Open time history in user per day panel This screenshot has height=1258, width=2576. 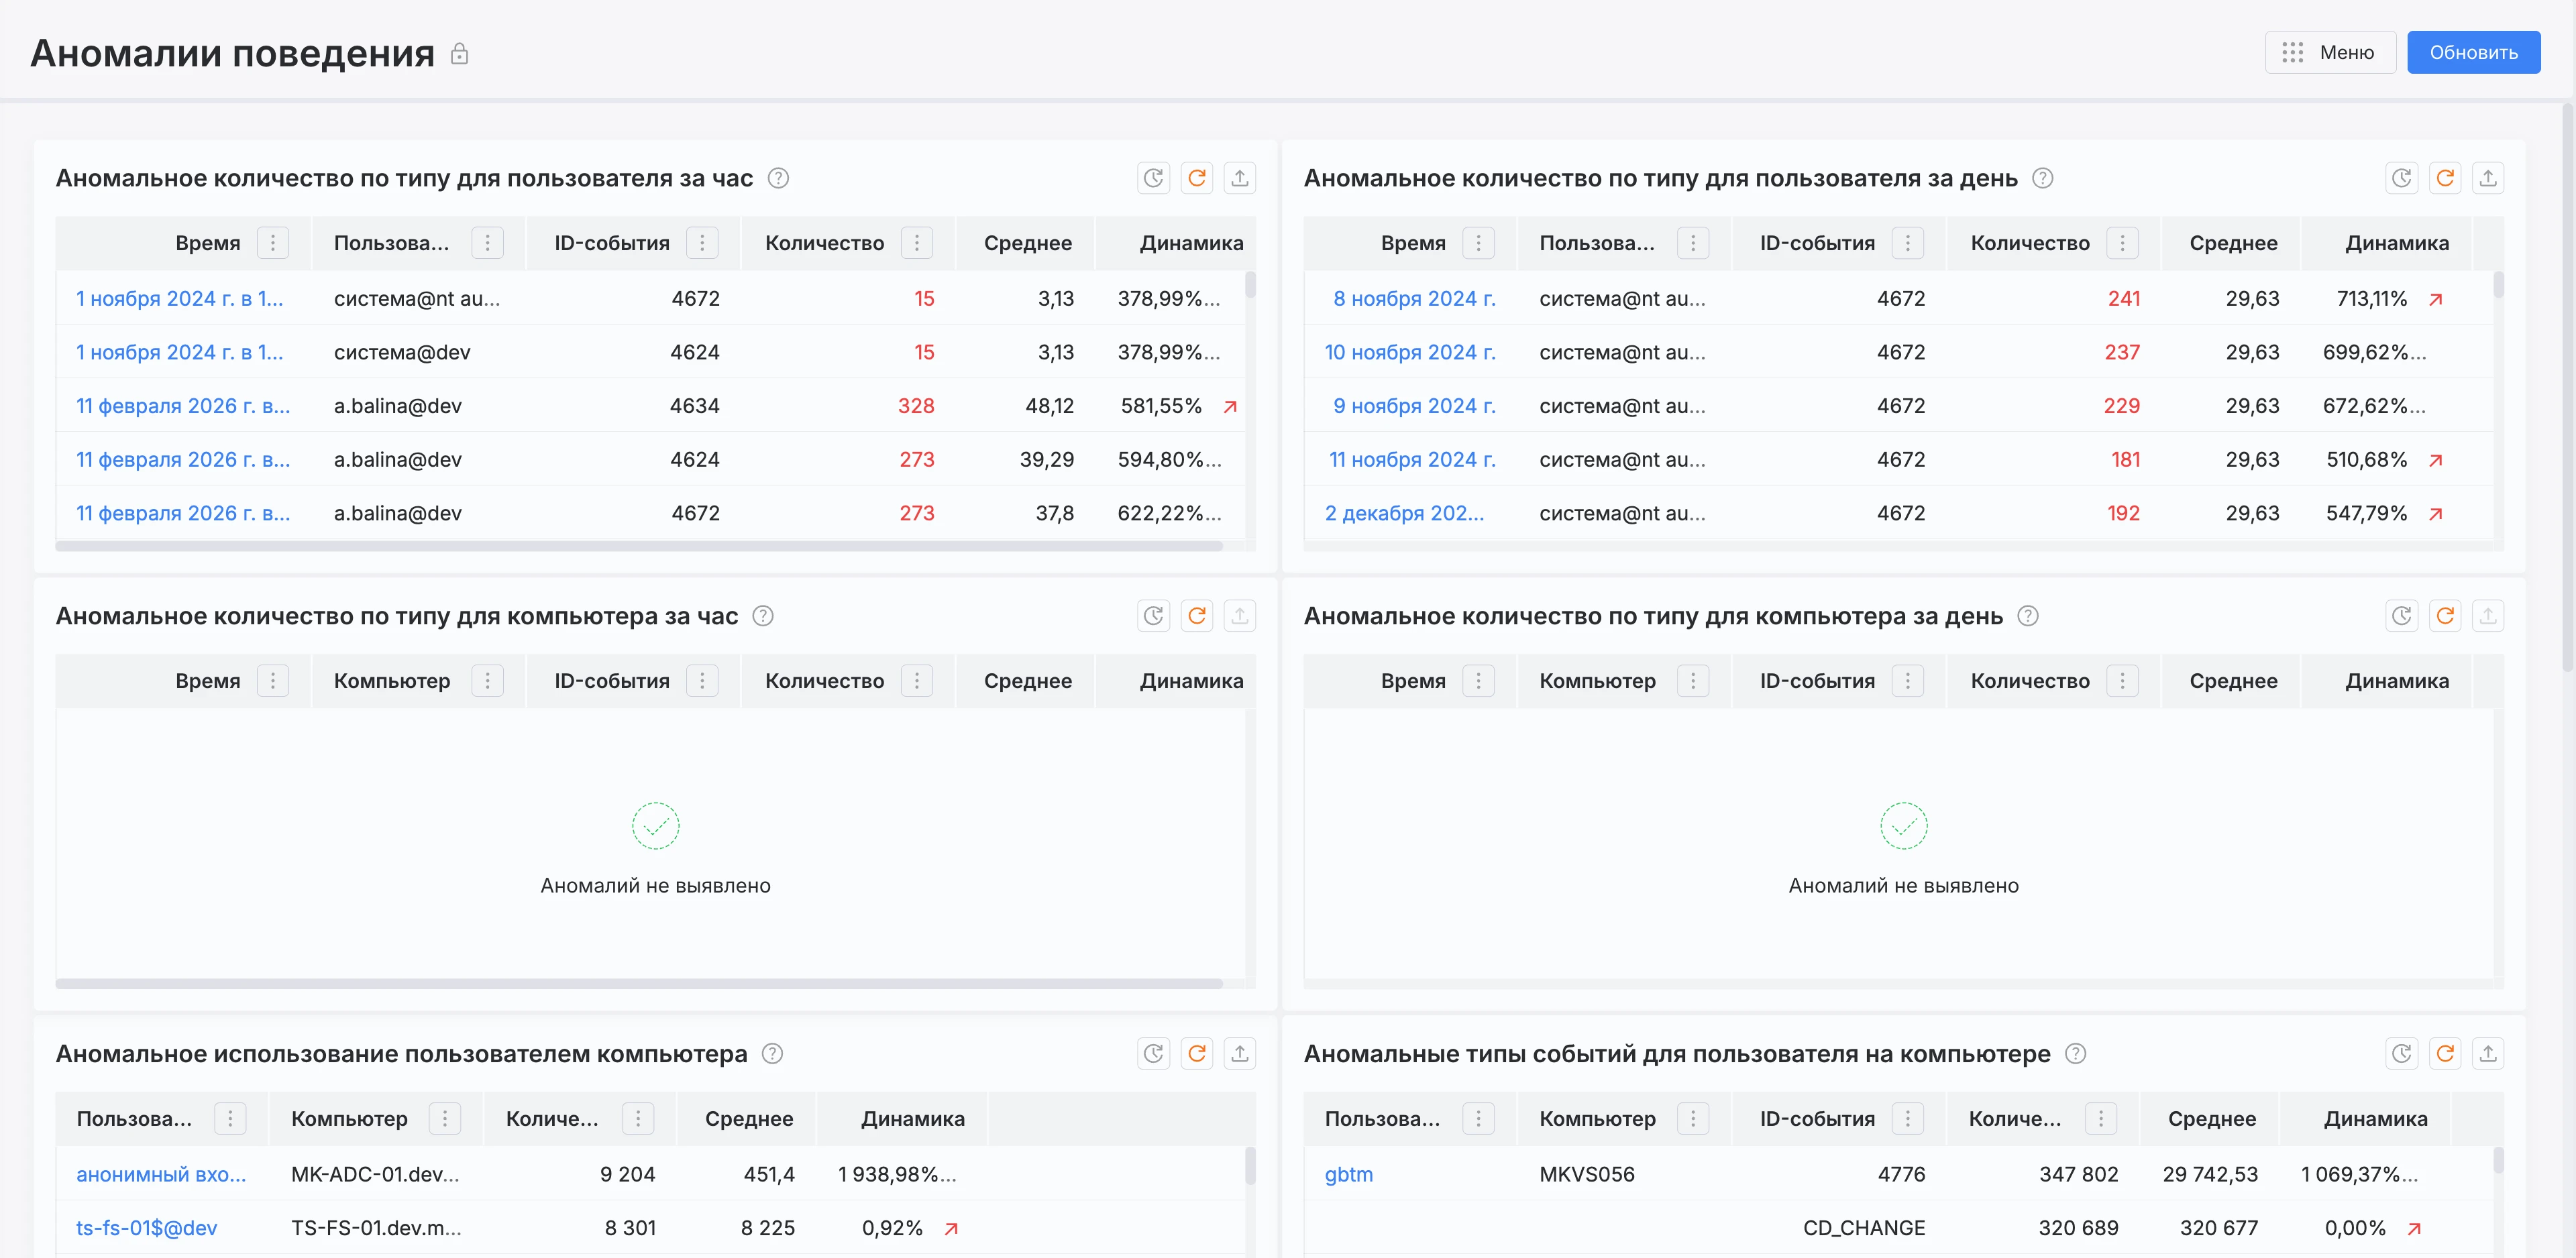[x=2402, y=178]
